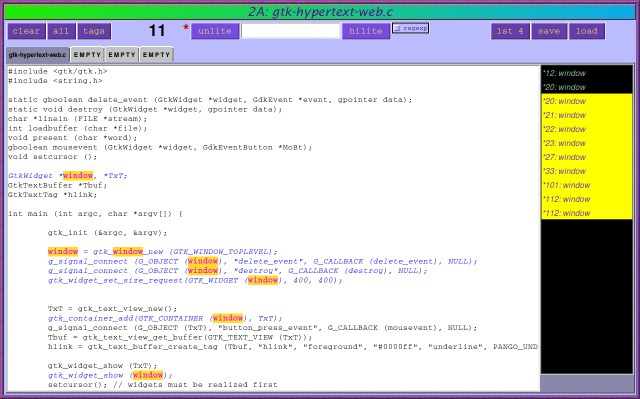
Task: Select the gtk-hypertext-web.c tab
Action: tap(37, 55)
